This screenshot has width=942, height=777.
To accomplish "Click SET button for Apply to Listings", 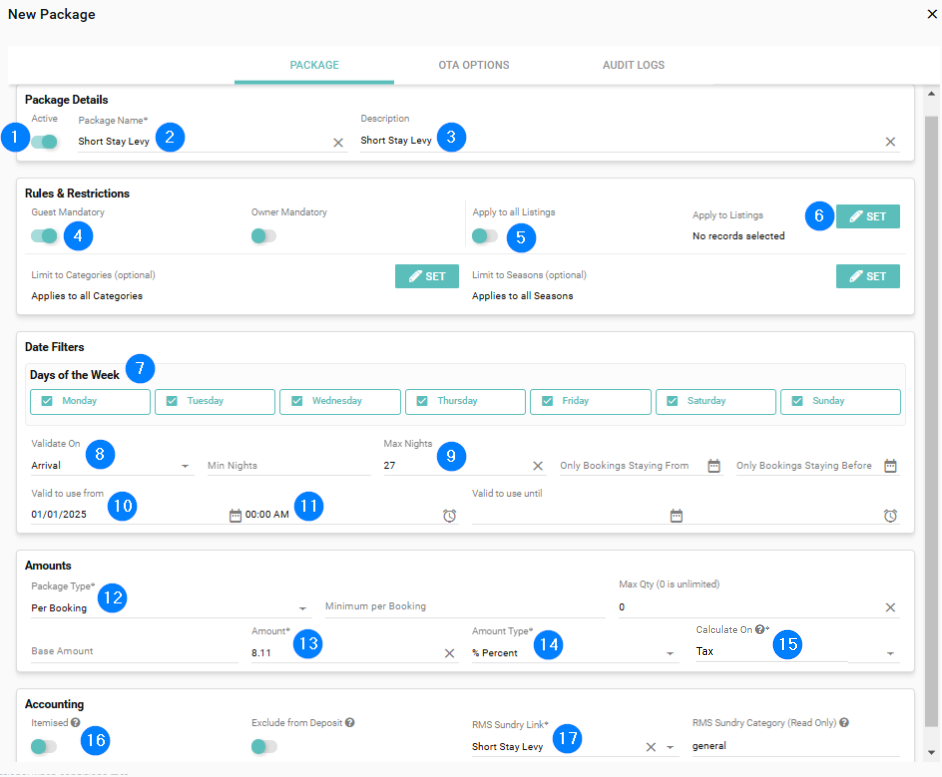I will 867,216.
